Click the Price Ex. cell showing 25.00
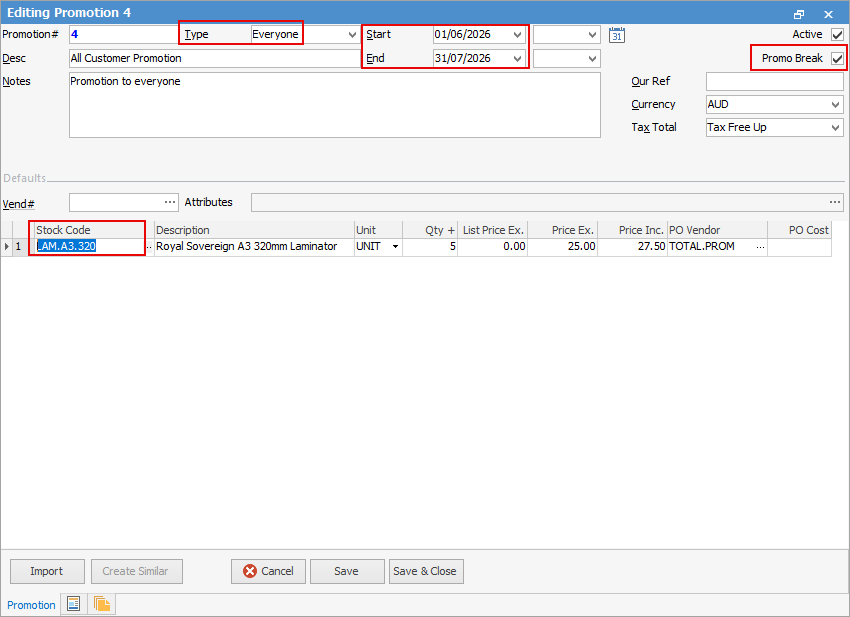The height and width of the screenshot is (617, 850). pos(562,247)
